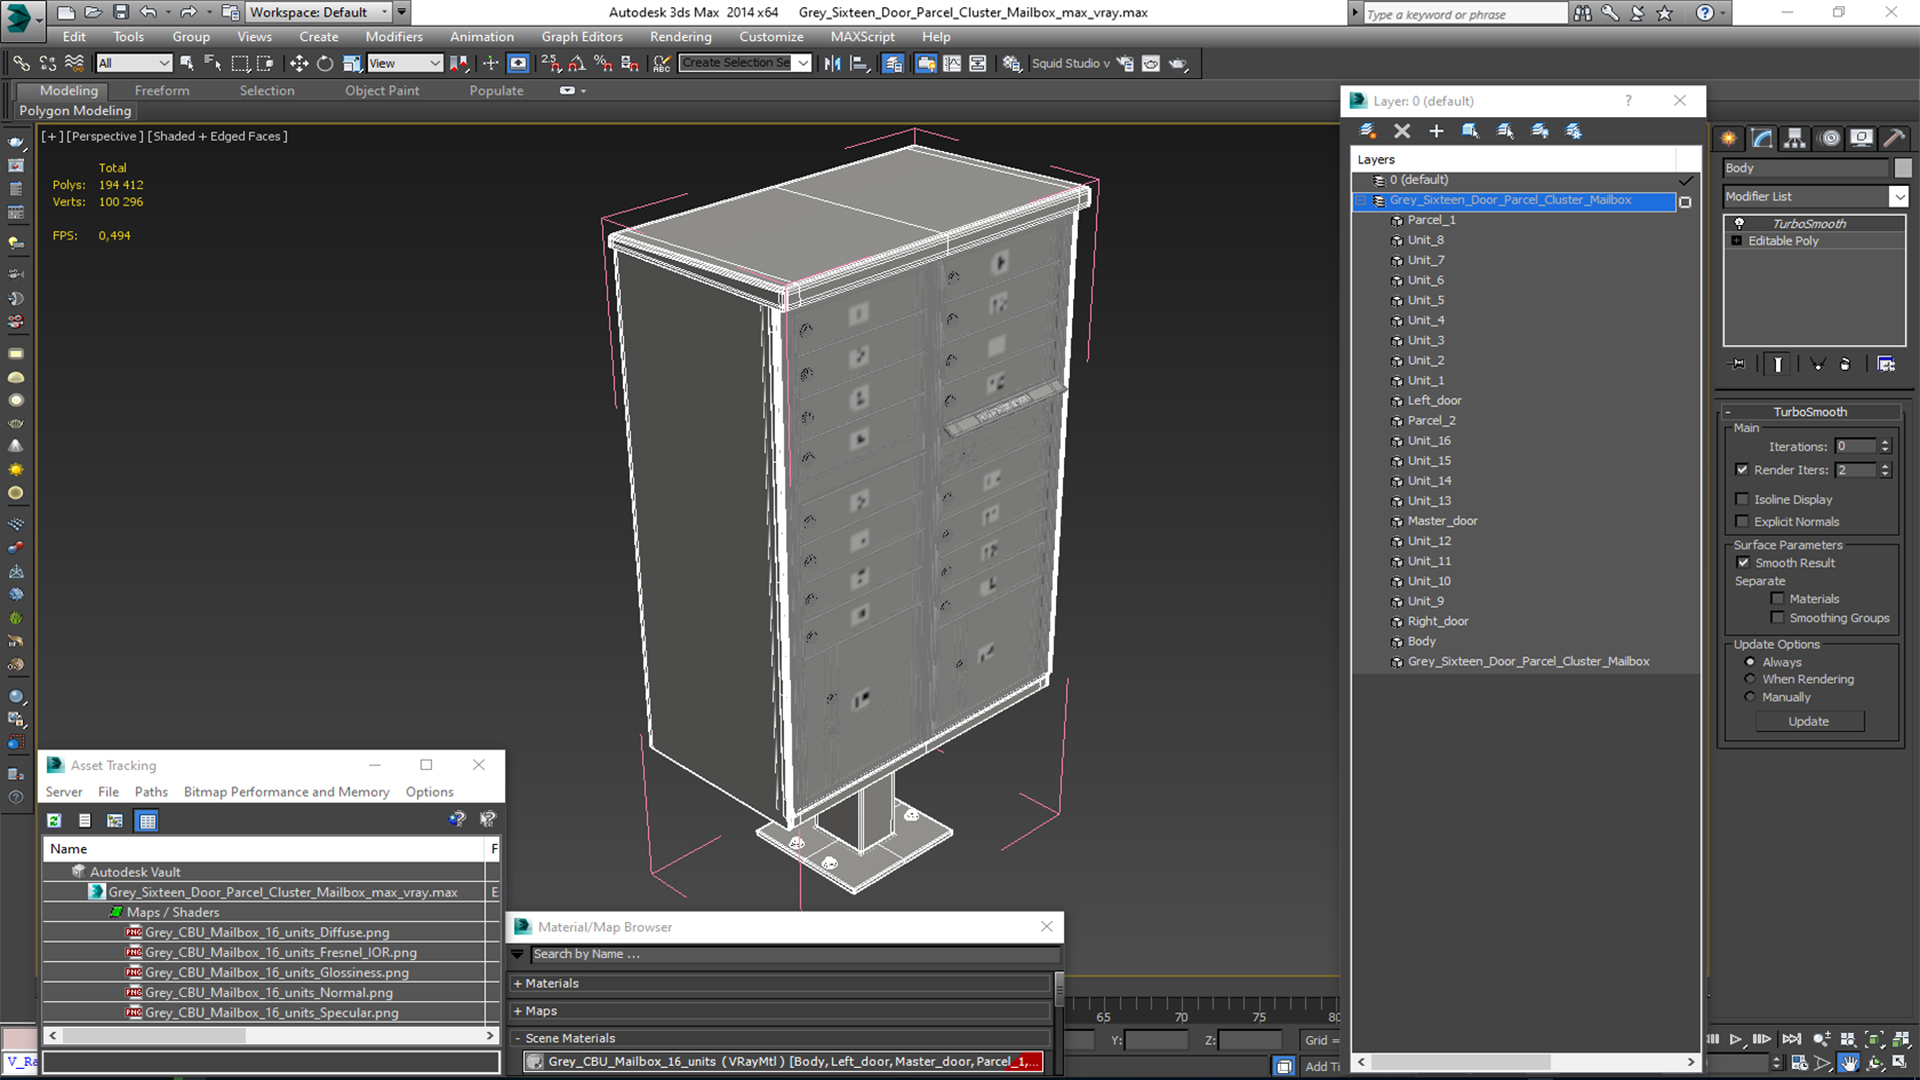Click the Select Object arrow tool
The image size is (1920, 1080).
(187, 63)
